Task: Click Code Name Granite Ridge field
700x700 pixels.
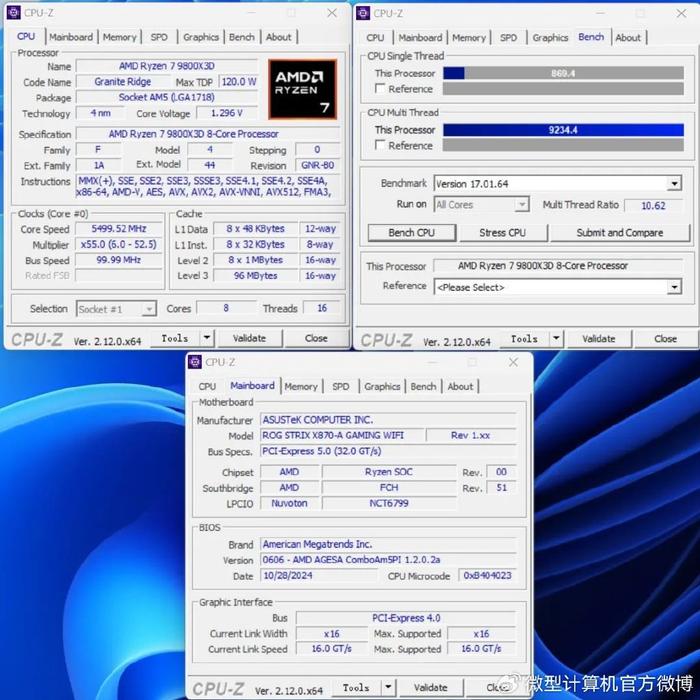Action: [123, 82]
